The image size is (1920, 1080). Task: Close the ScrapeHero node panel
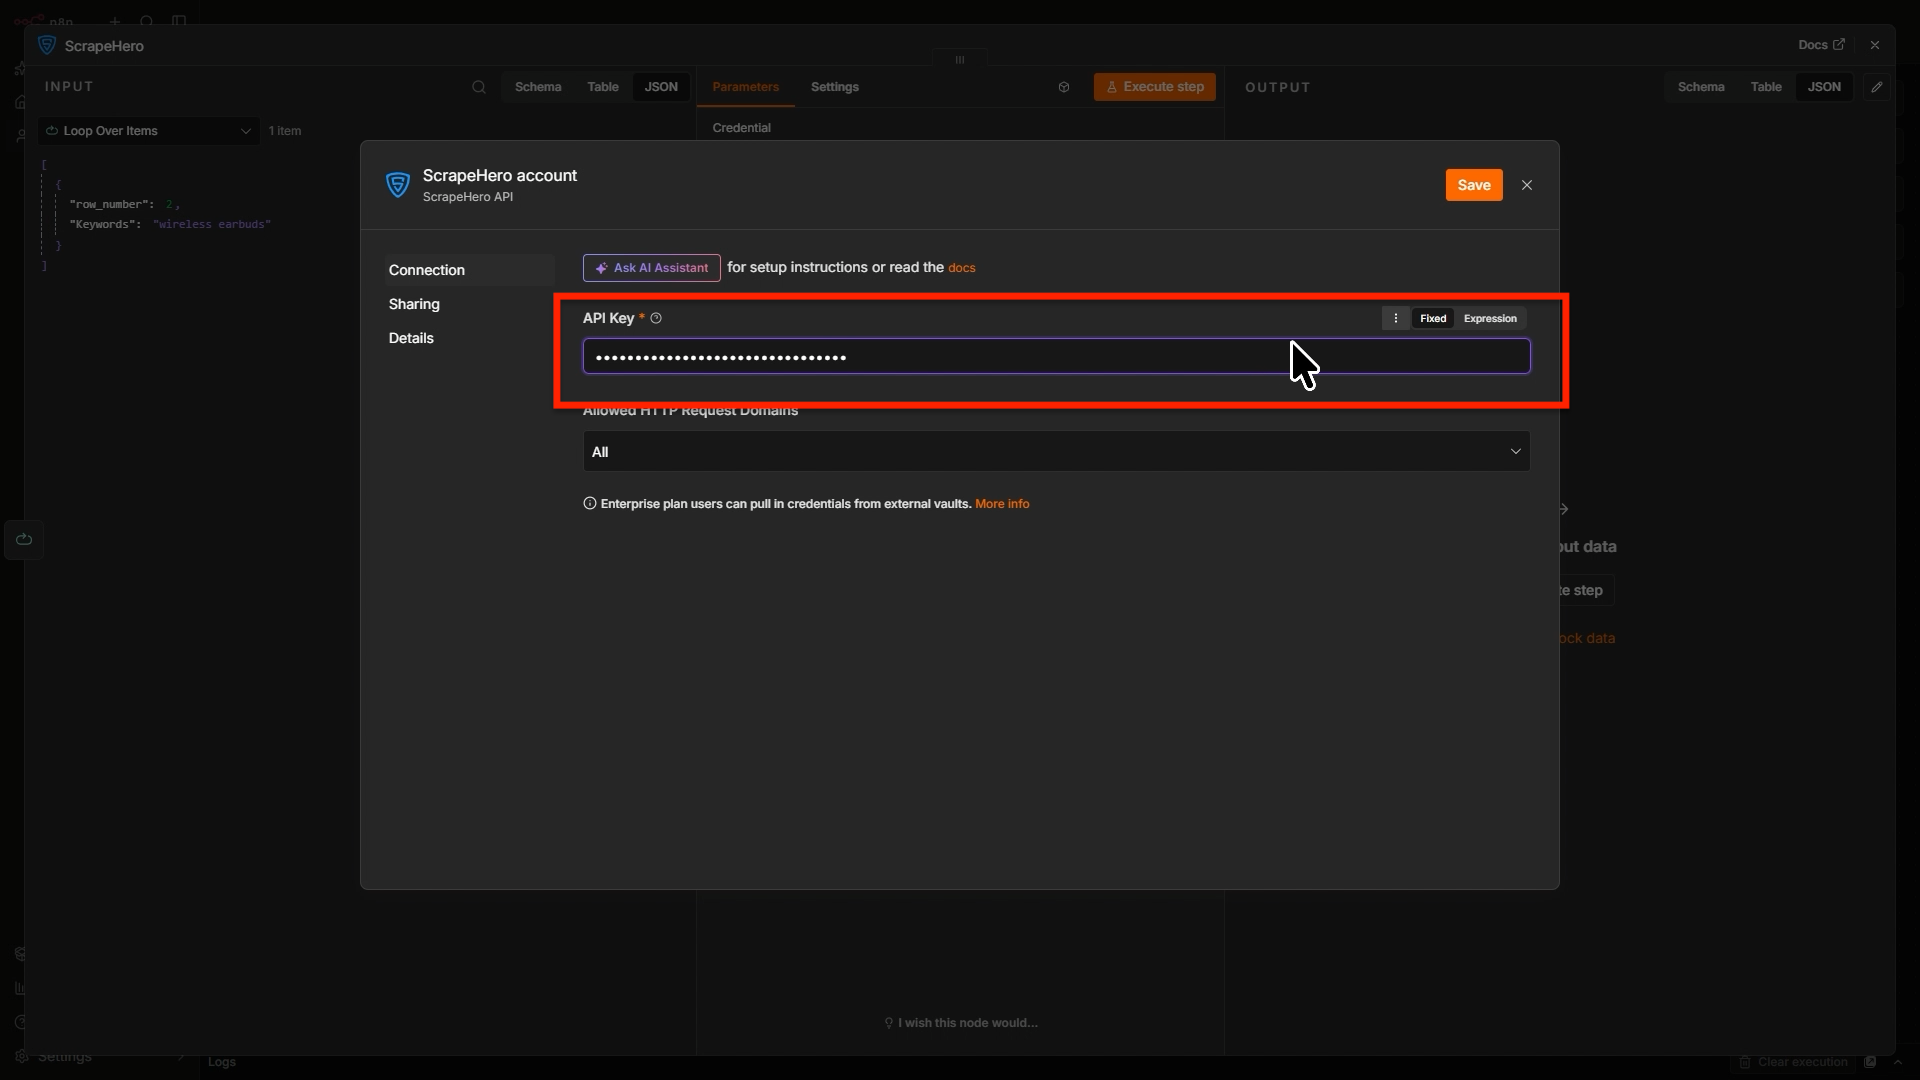tap(1875, 45)
